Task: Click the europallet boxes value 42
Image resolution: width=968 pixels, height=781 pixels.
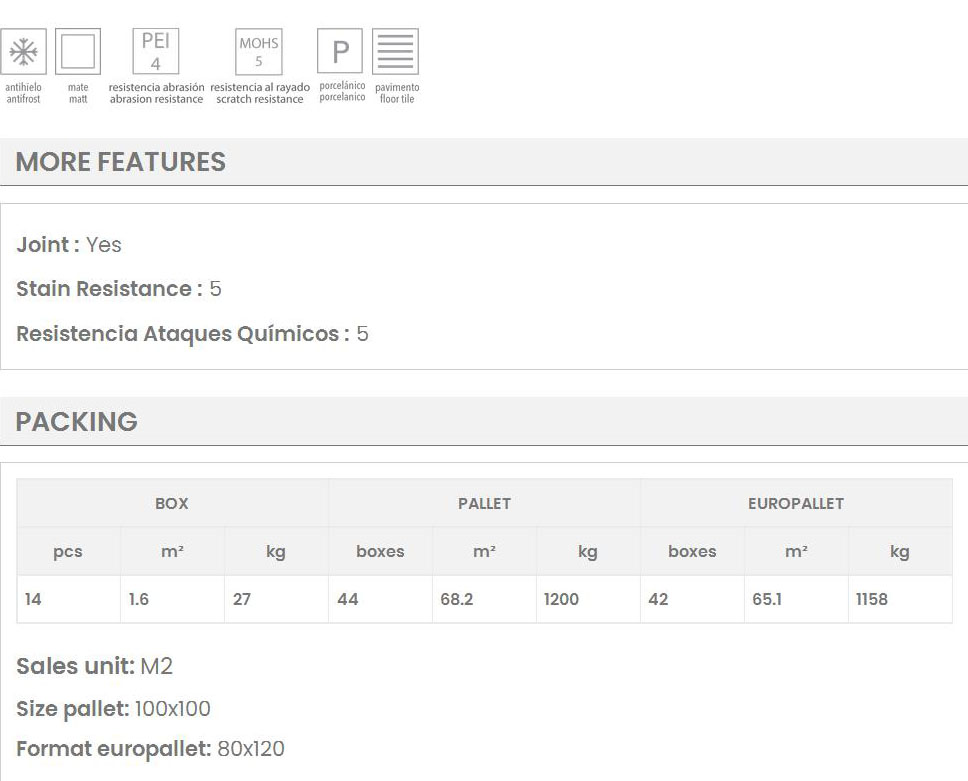Action: pos(658,600)
